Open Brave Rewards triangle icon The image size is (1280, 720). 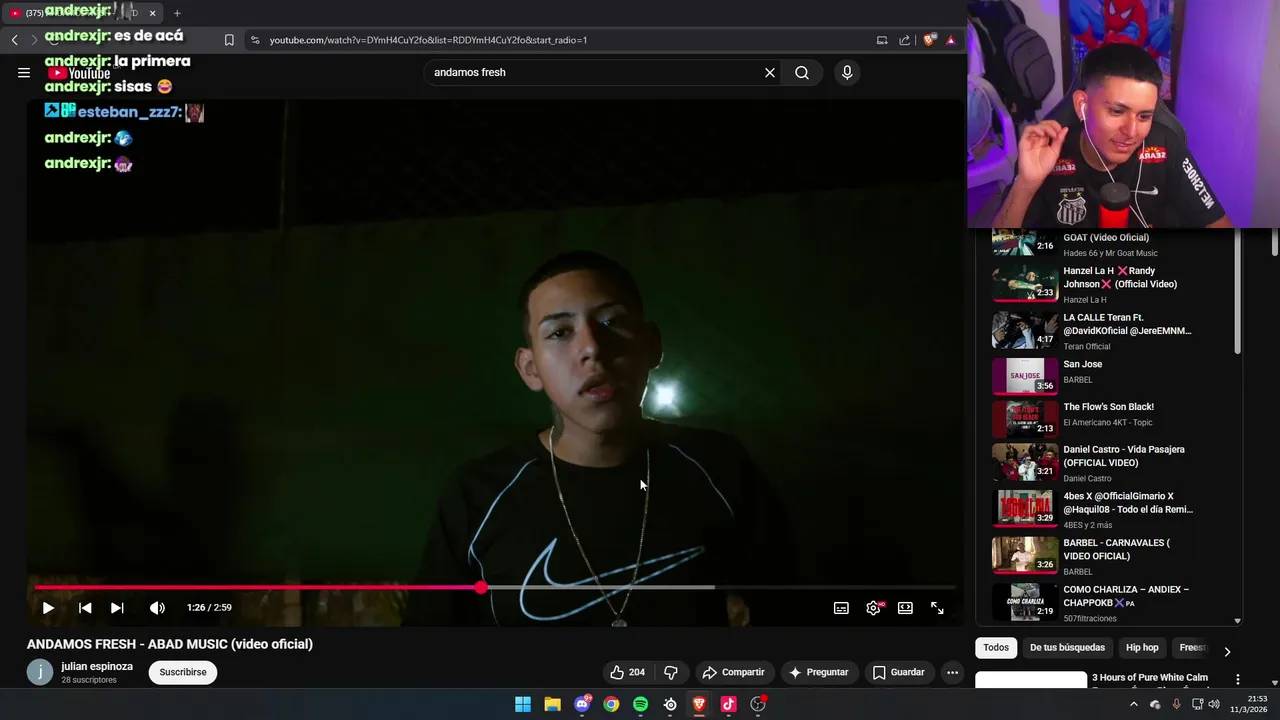[951, 40]
